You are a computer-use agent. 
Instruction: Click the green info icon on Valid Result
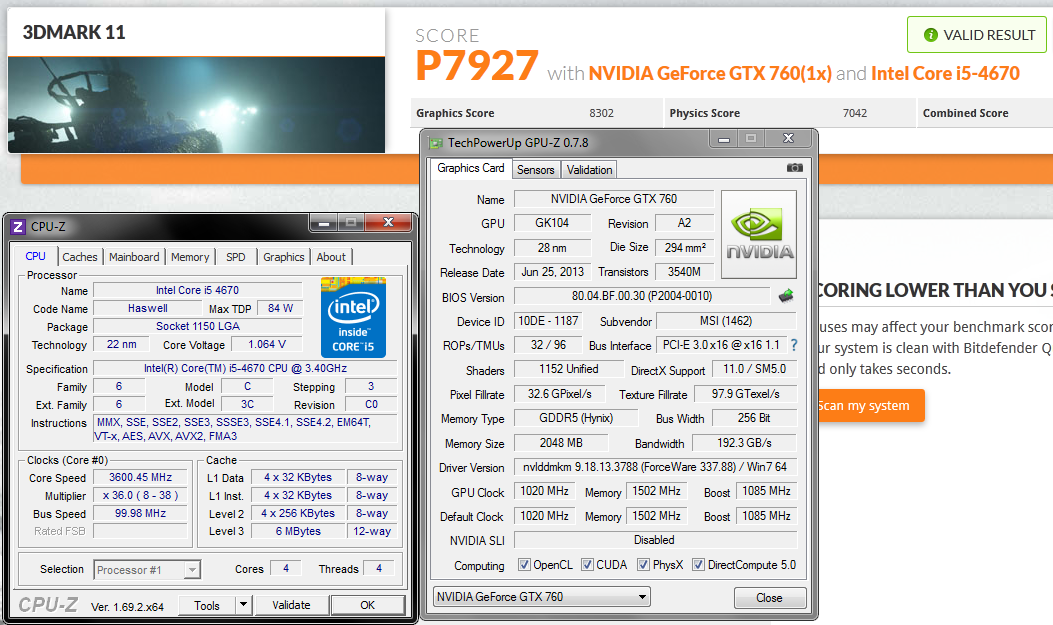(x=931, y=35)
